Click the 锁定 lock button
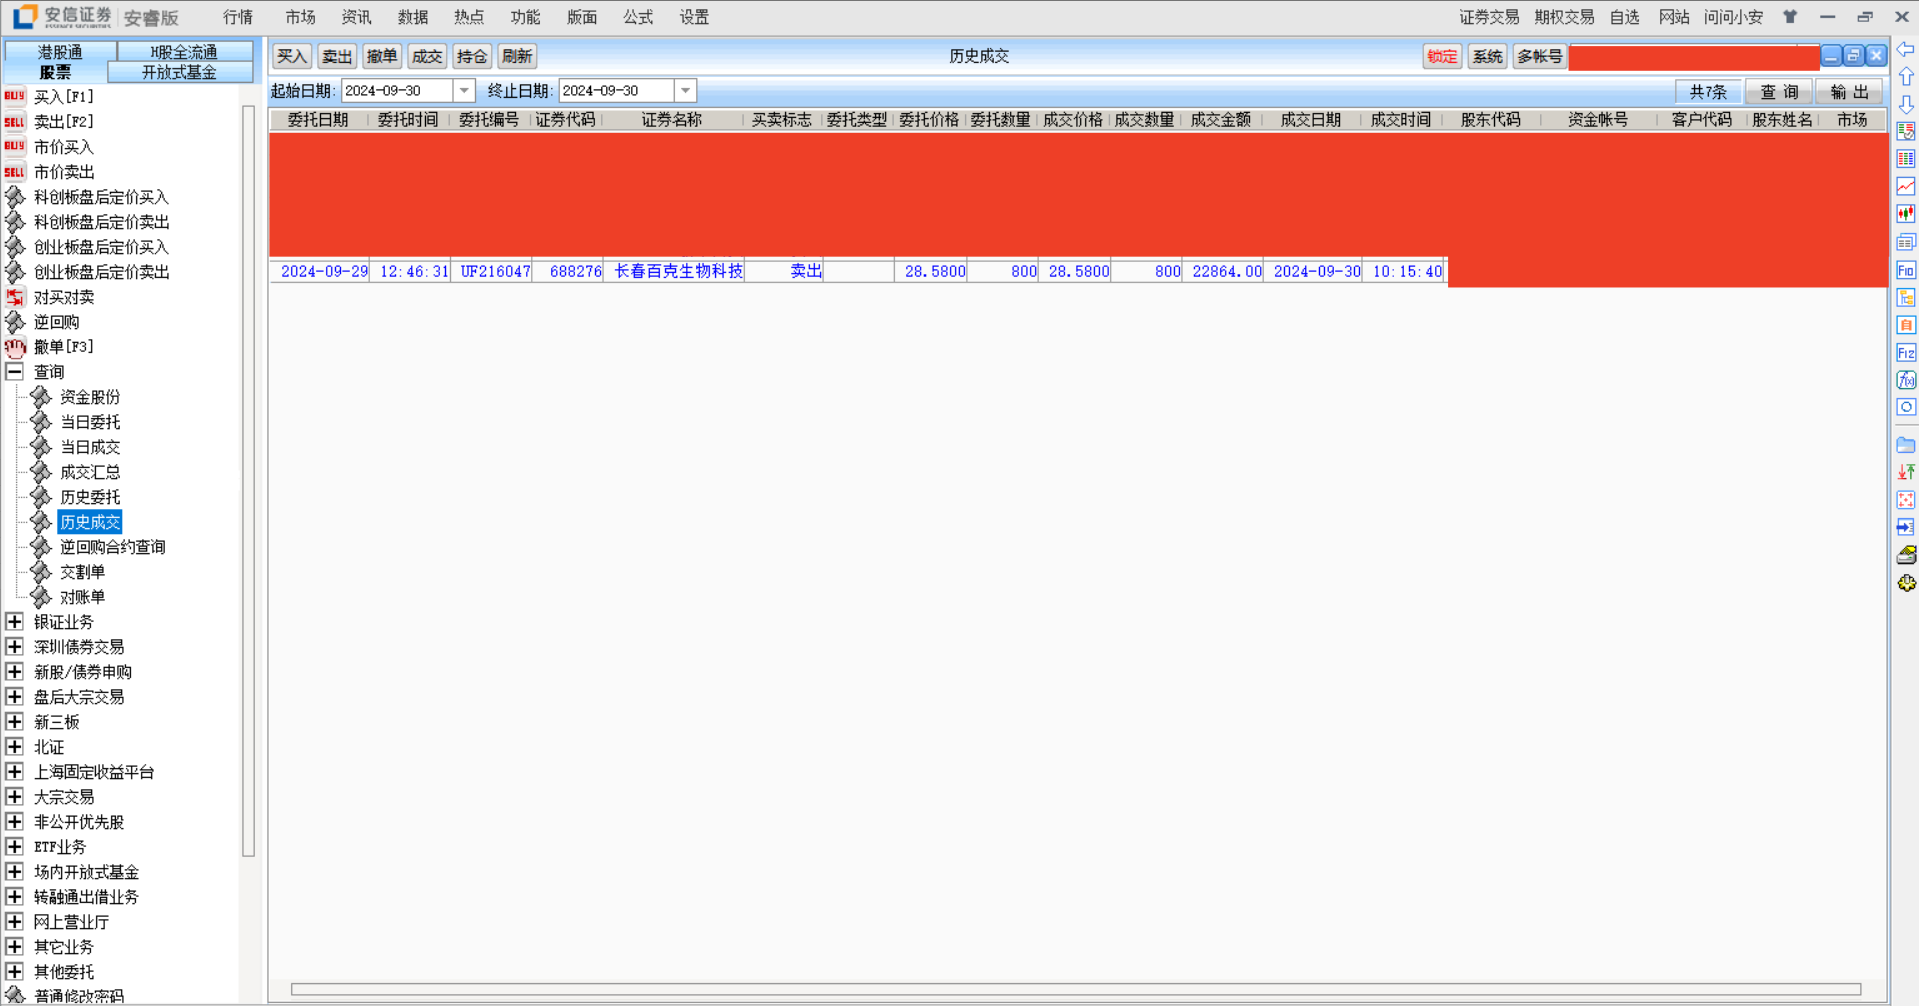This screenshot has width=1919, height=1006. 1441,57
